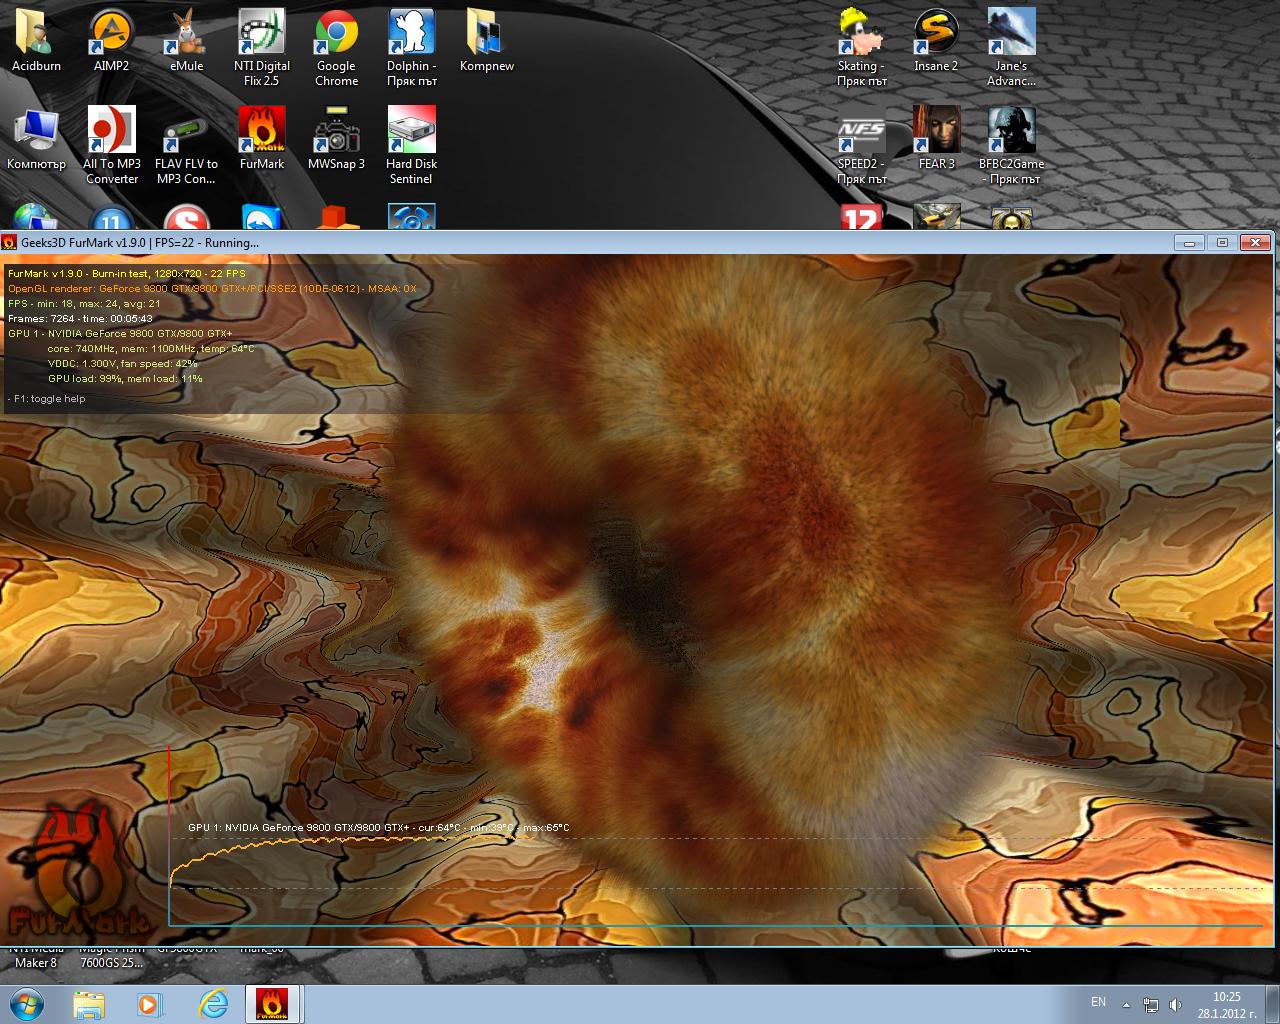
Task: Click the GPU temperature graph label
Action: [378, 827]
